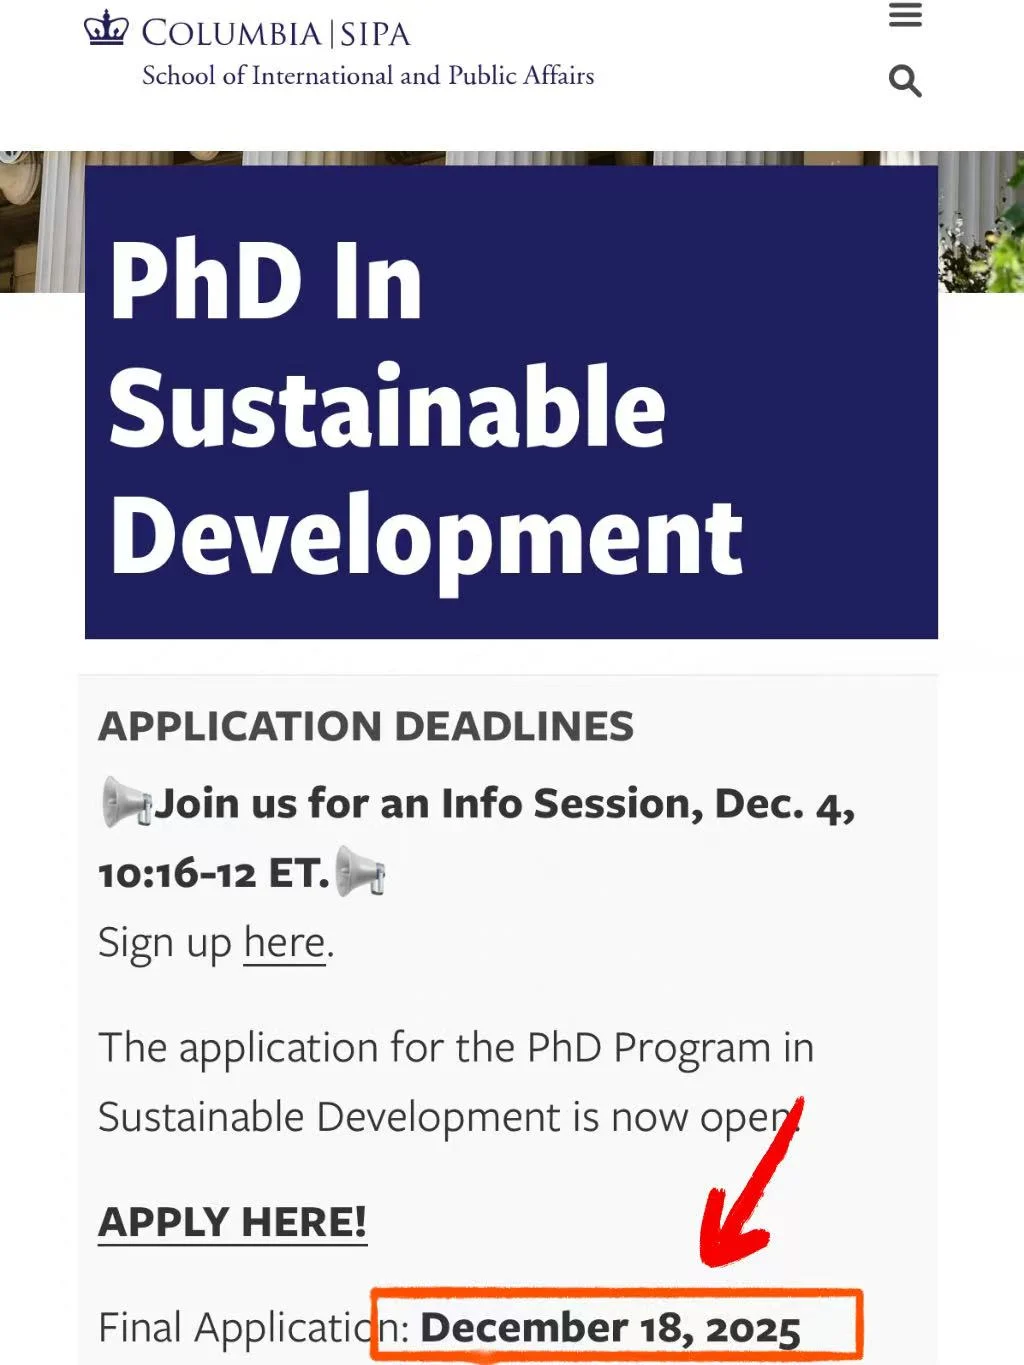1024x1365 pixels.
Task: Click megaphone emoji after '12 ET.'
Action: (x=359, y=872)
